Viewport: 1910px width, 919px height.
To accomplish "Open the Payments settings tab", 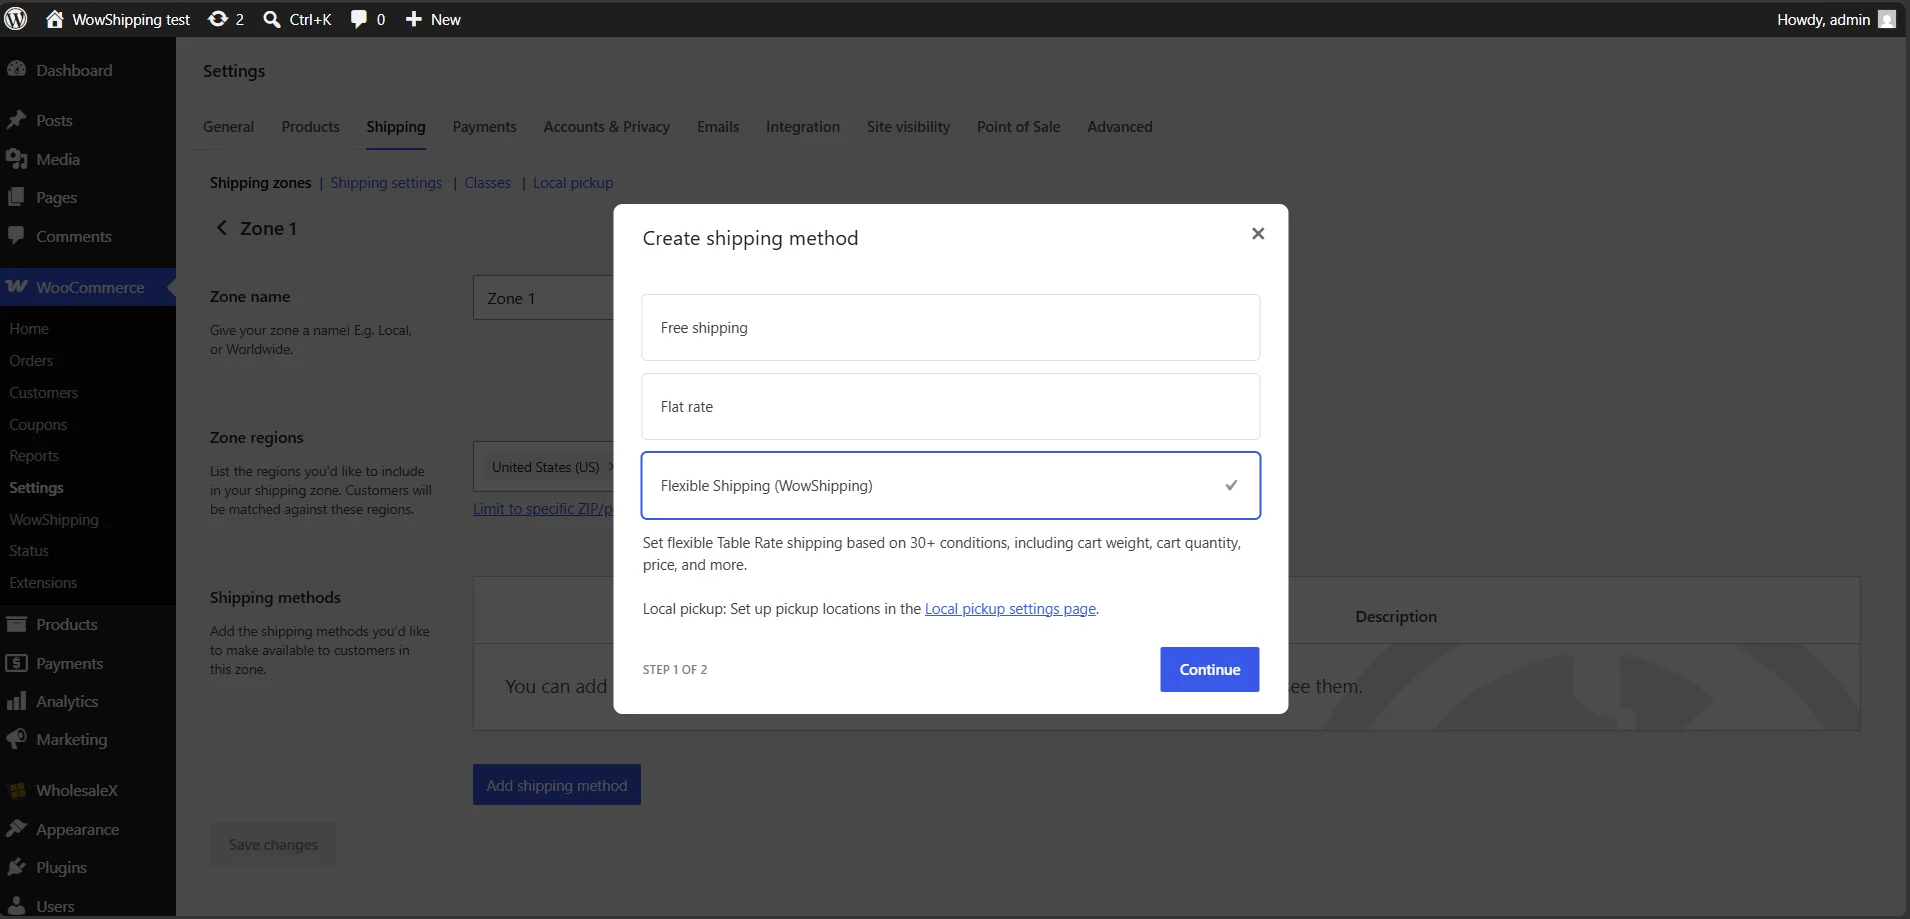I will click(x=484, y=127).
